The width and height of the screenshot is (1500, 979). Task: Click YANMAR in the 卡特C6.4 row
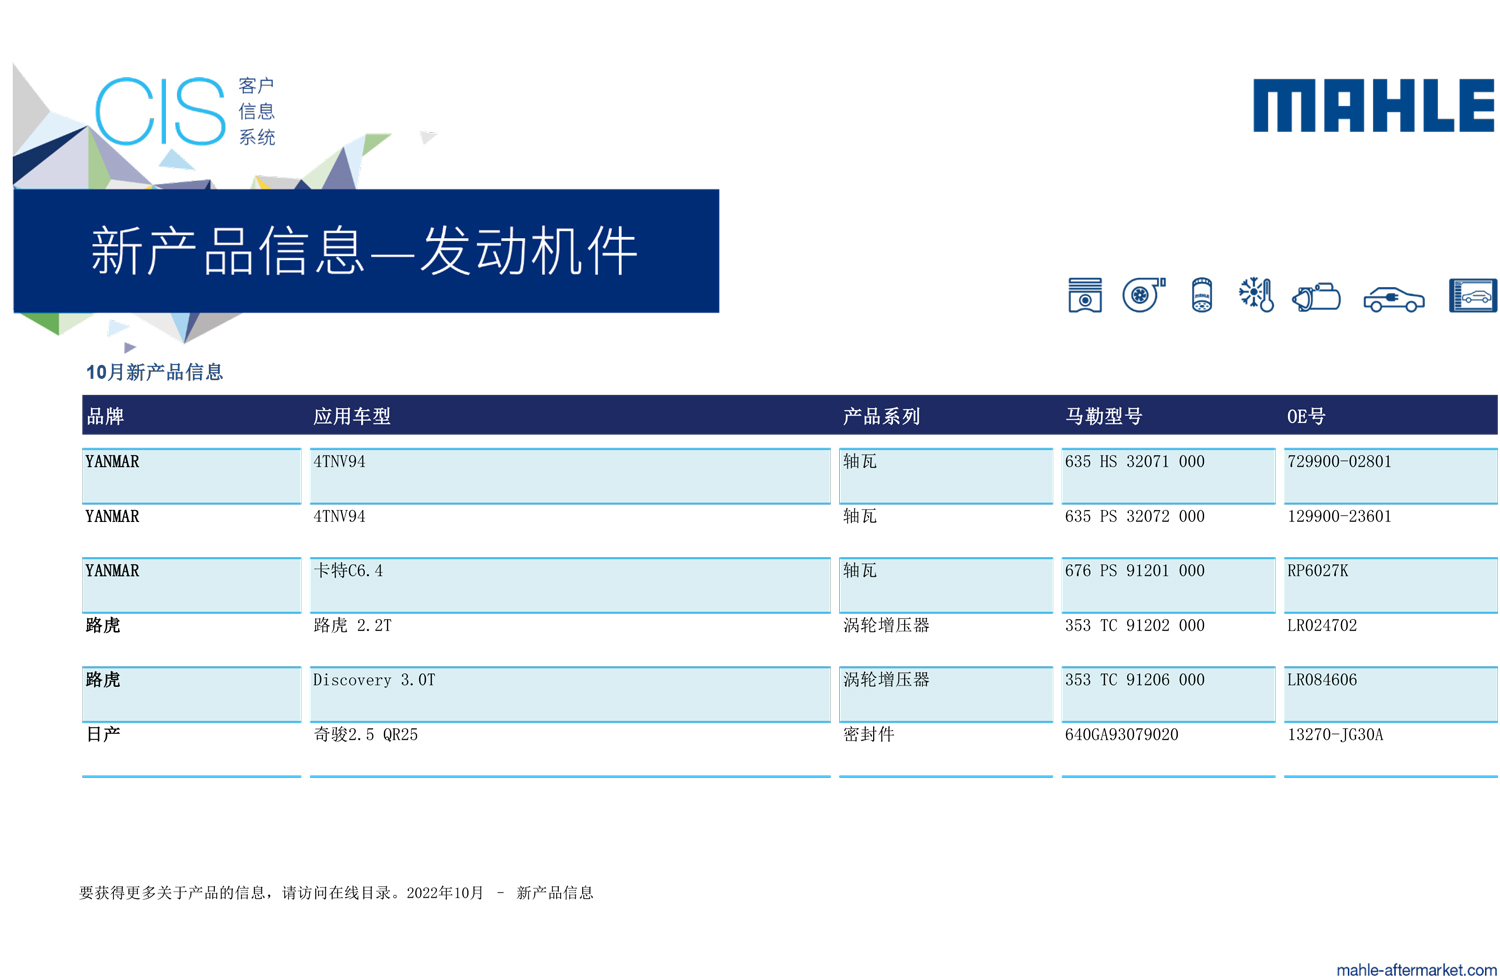pos(112,571)
